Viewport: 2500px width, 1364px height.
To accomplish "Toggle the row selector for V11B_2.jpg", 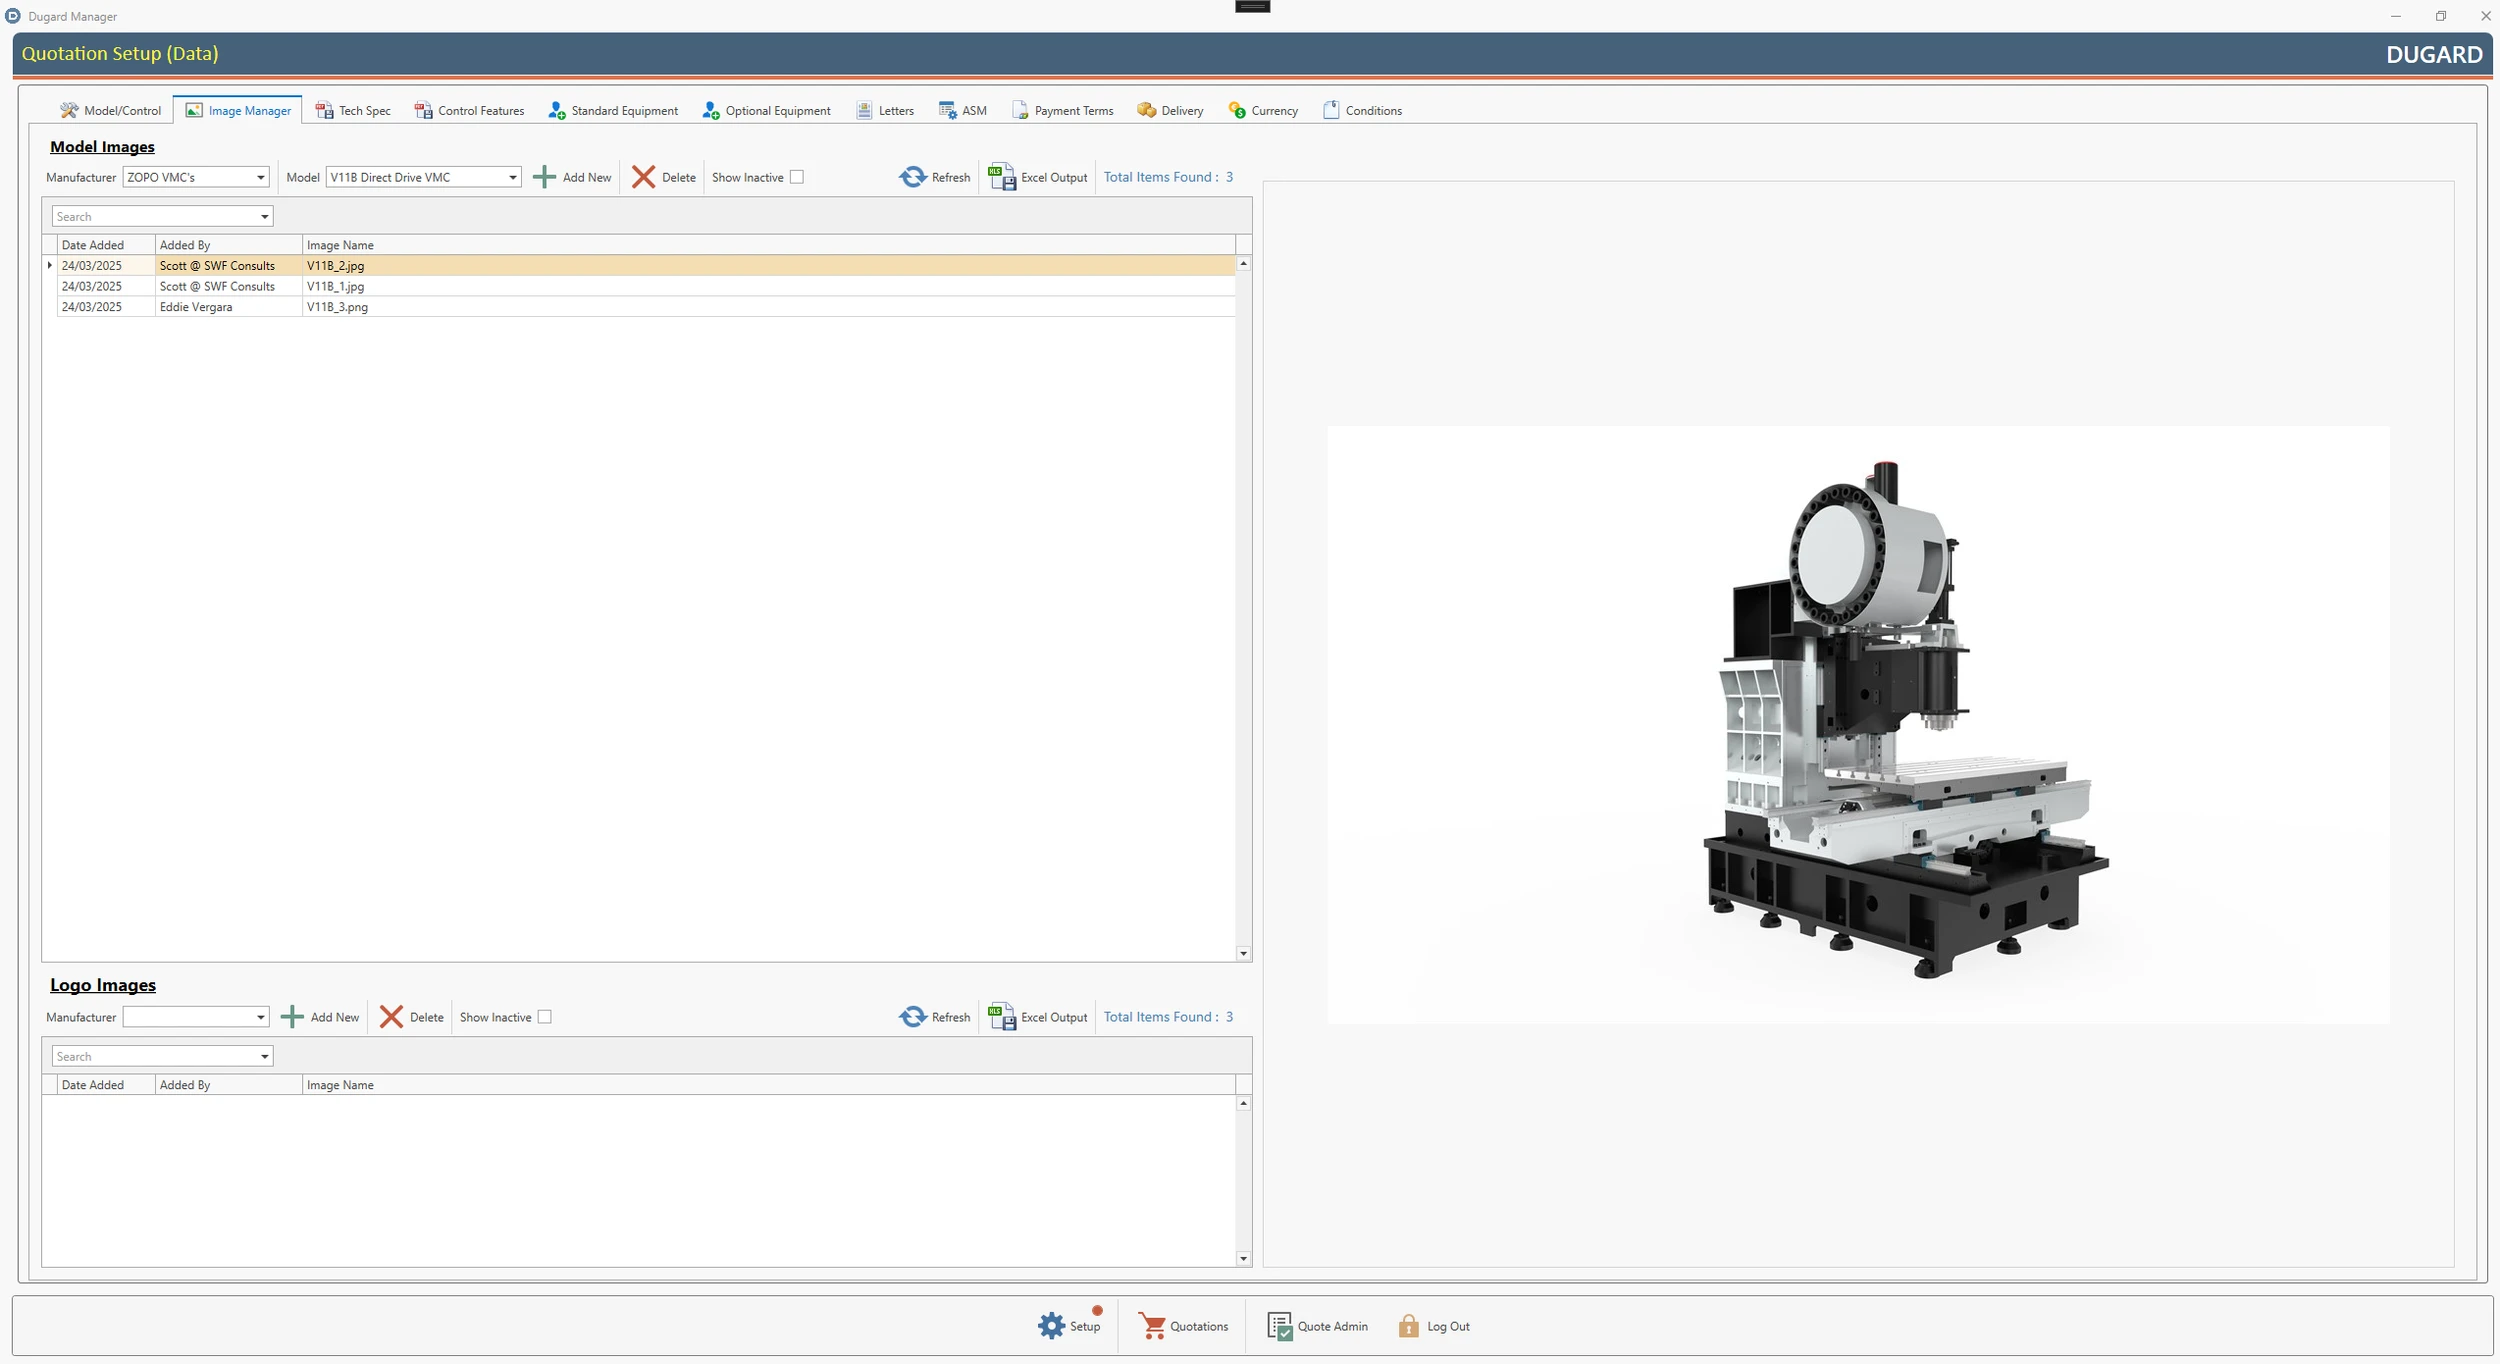I will [x=49, y=265].
